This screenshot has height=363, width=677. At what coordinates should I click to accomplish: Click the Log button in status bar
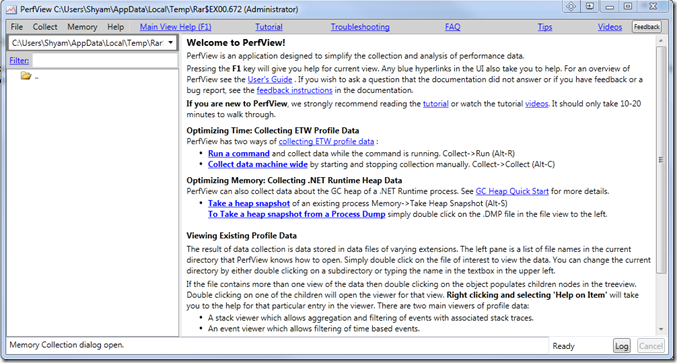click(621, 346)
